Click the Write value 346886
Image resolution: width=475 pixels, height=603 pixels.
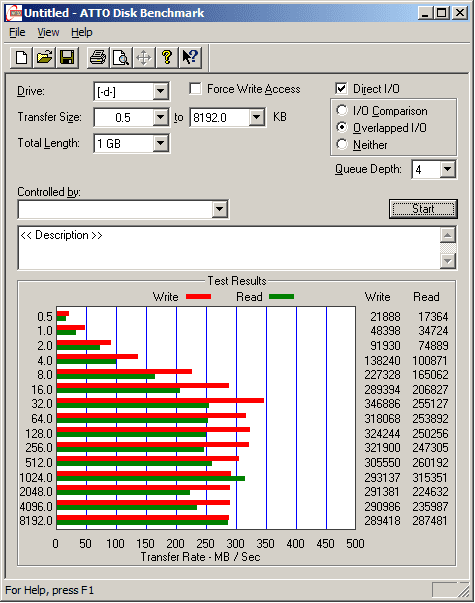pos(382,404)
